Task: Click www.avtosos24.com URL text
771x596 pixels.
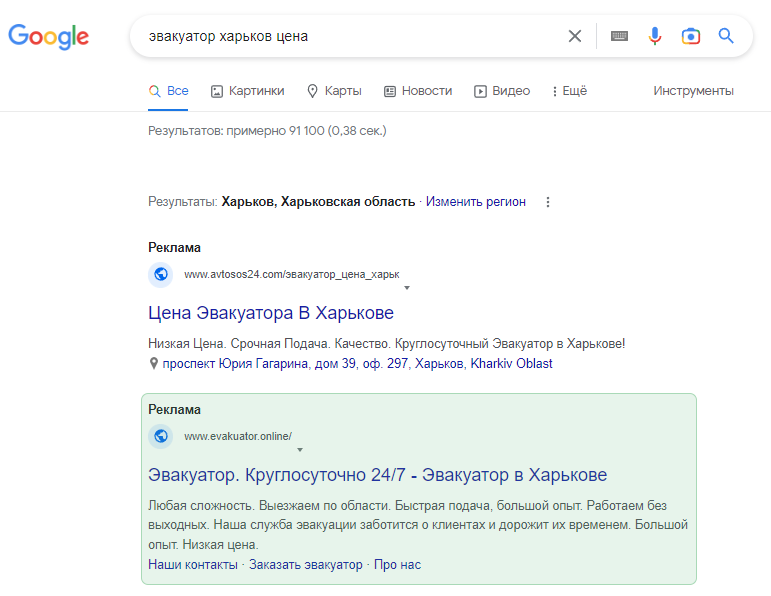Action: (292, 274)
